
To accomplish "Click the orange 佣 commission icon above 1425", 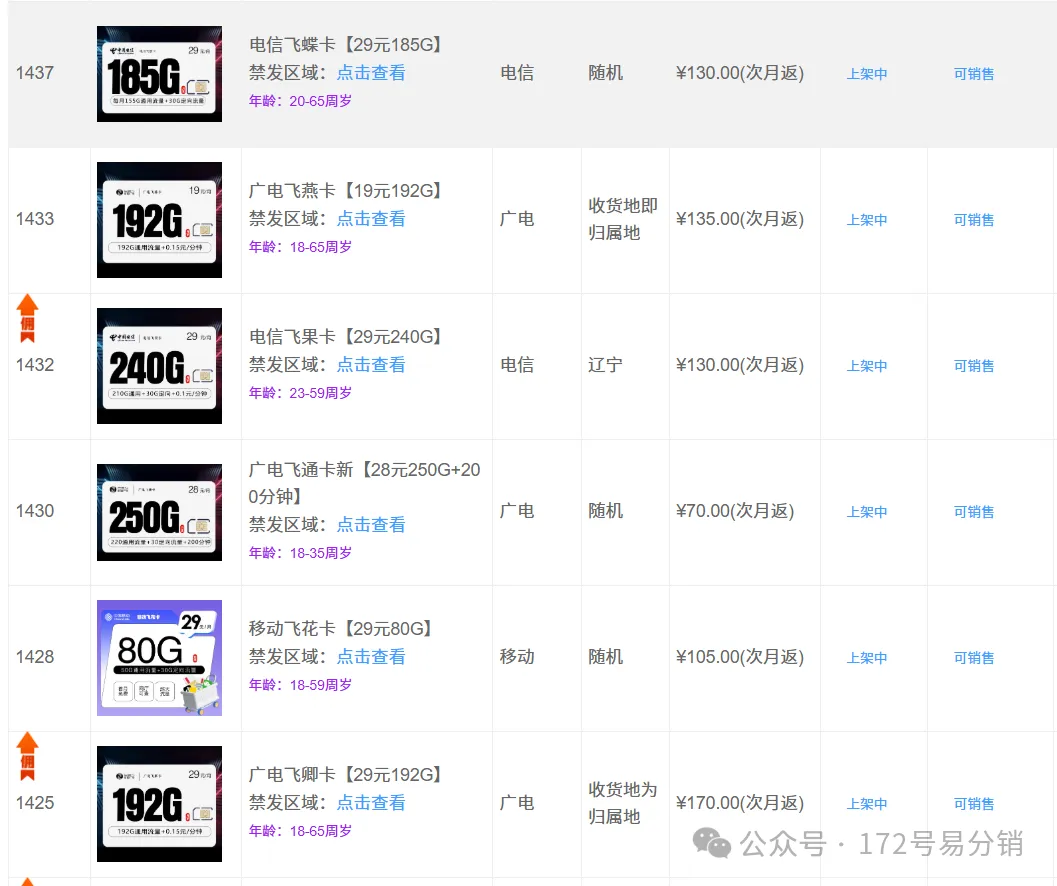I will tap(27, 755).
